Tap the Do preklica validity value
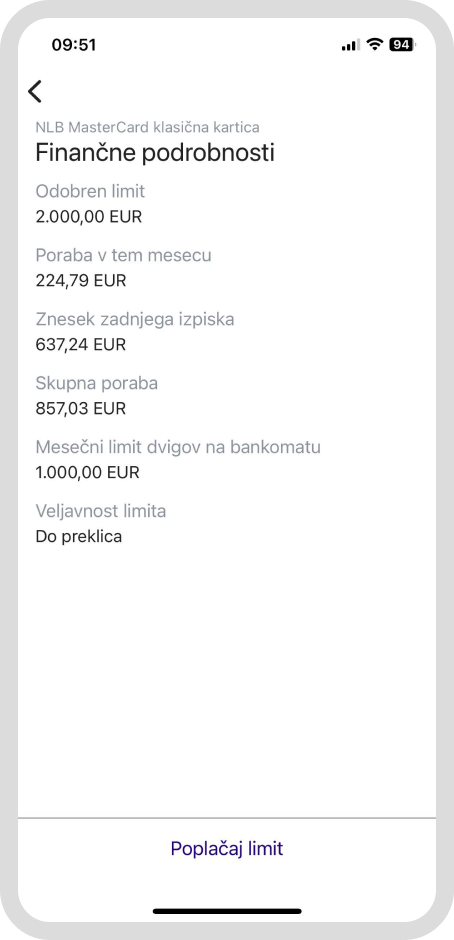454x940 pixels. pyautogui.click(x=79, y=537)
